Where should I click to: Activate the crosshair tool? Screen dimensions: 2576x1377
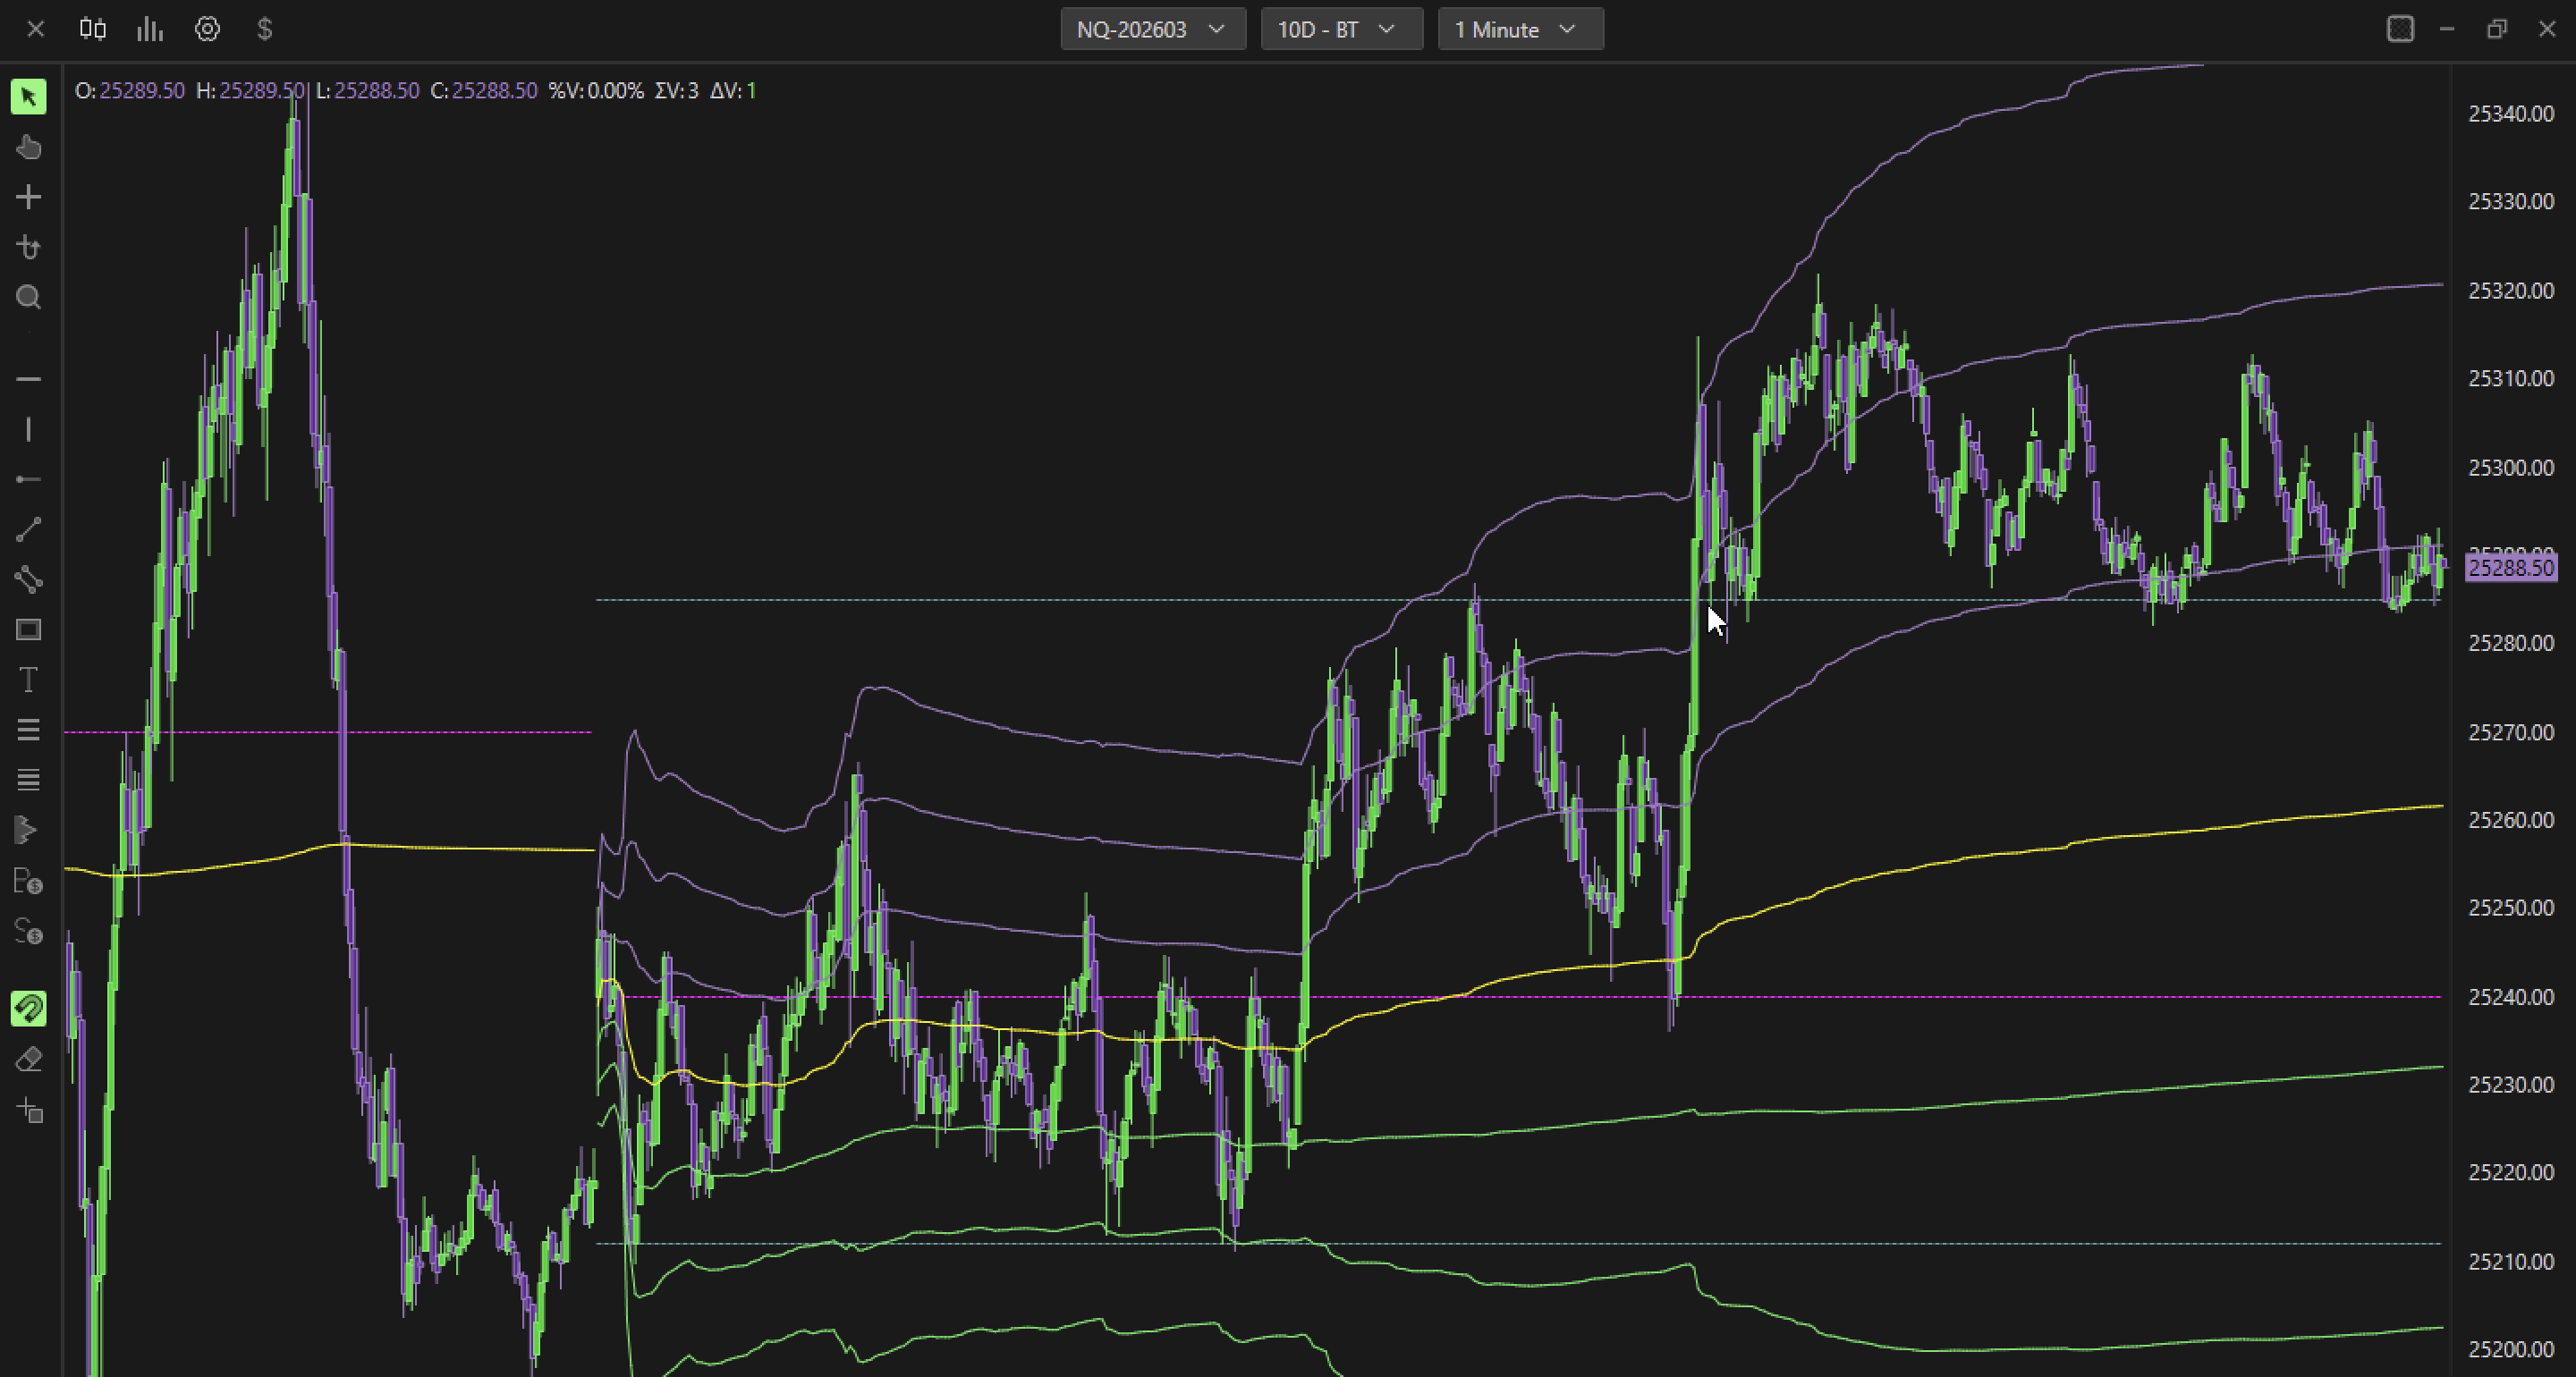click(x=28, y=197)
